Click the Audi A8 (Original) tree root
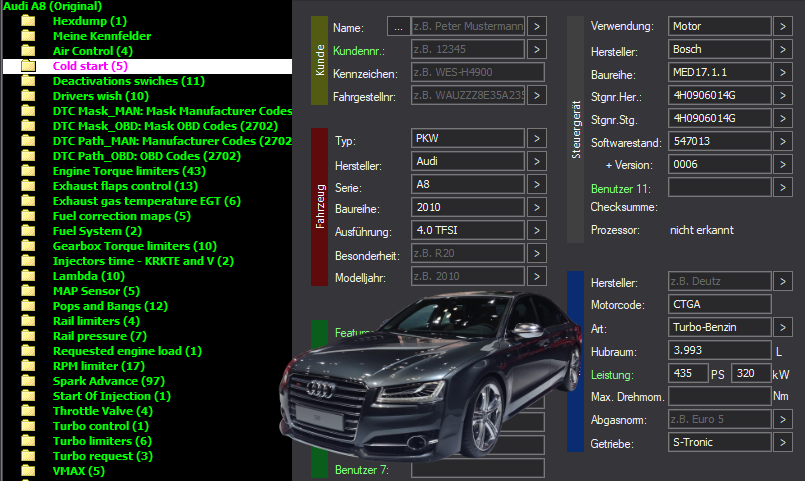Viewport: 805px width, 481px height. (x=52, y=6)
